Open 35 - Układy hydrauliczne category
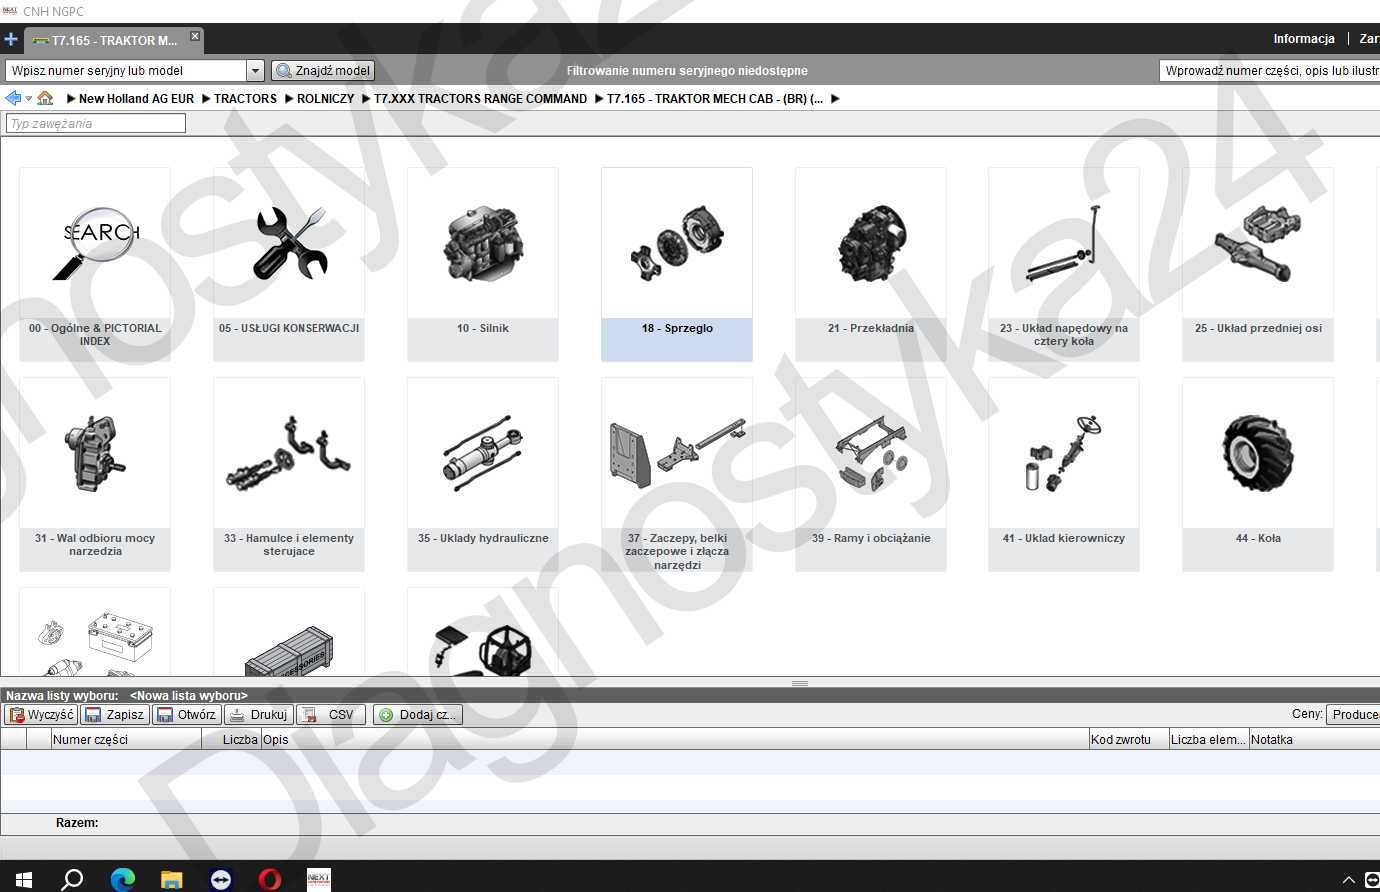Screen dimensions: 1380x892 [483, 474]
